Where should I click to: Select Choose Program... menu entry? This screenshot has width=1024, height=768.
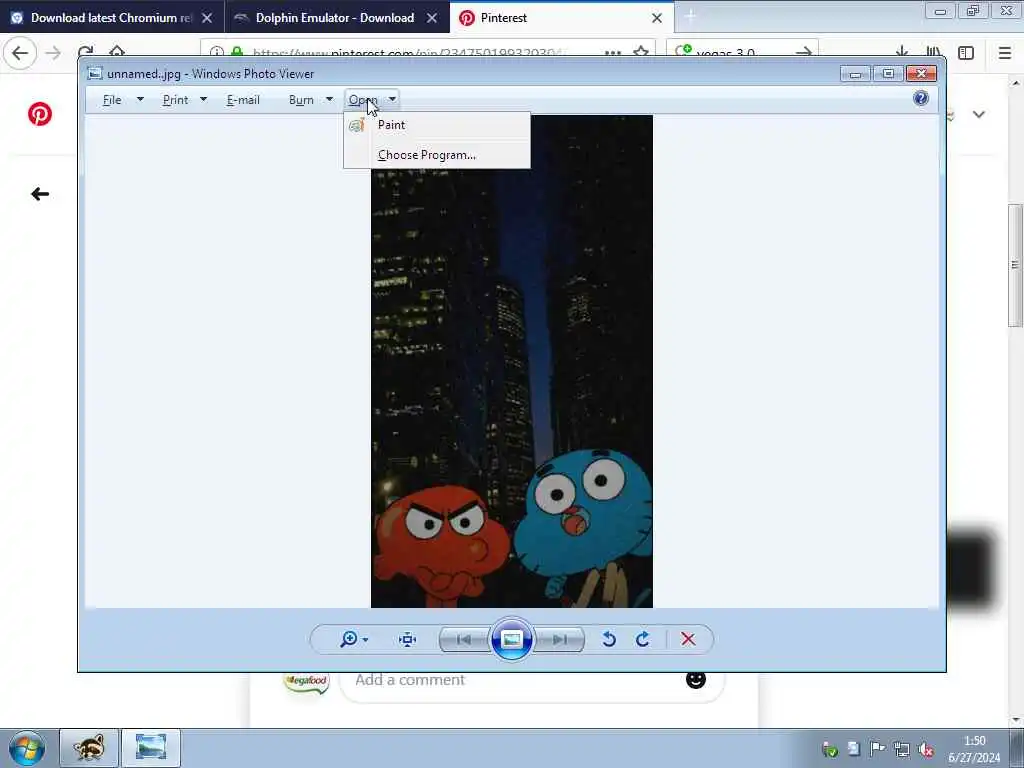[437, 155]
